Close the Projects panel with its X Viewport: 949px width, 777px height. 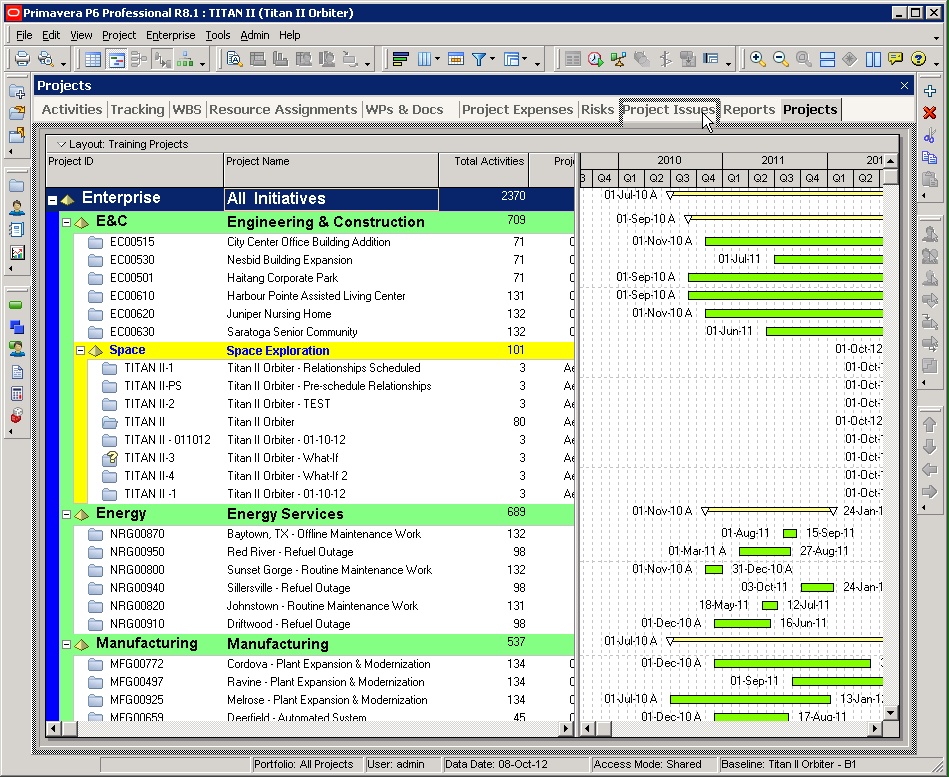[904, 86]
